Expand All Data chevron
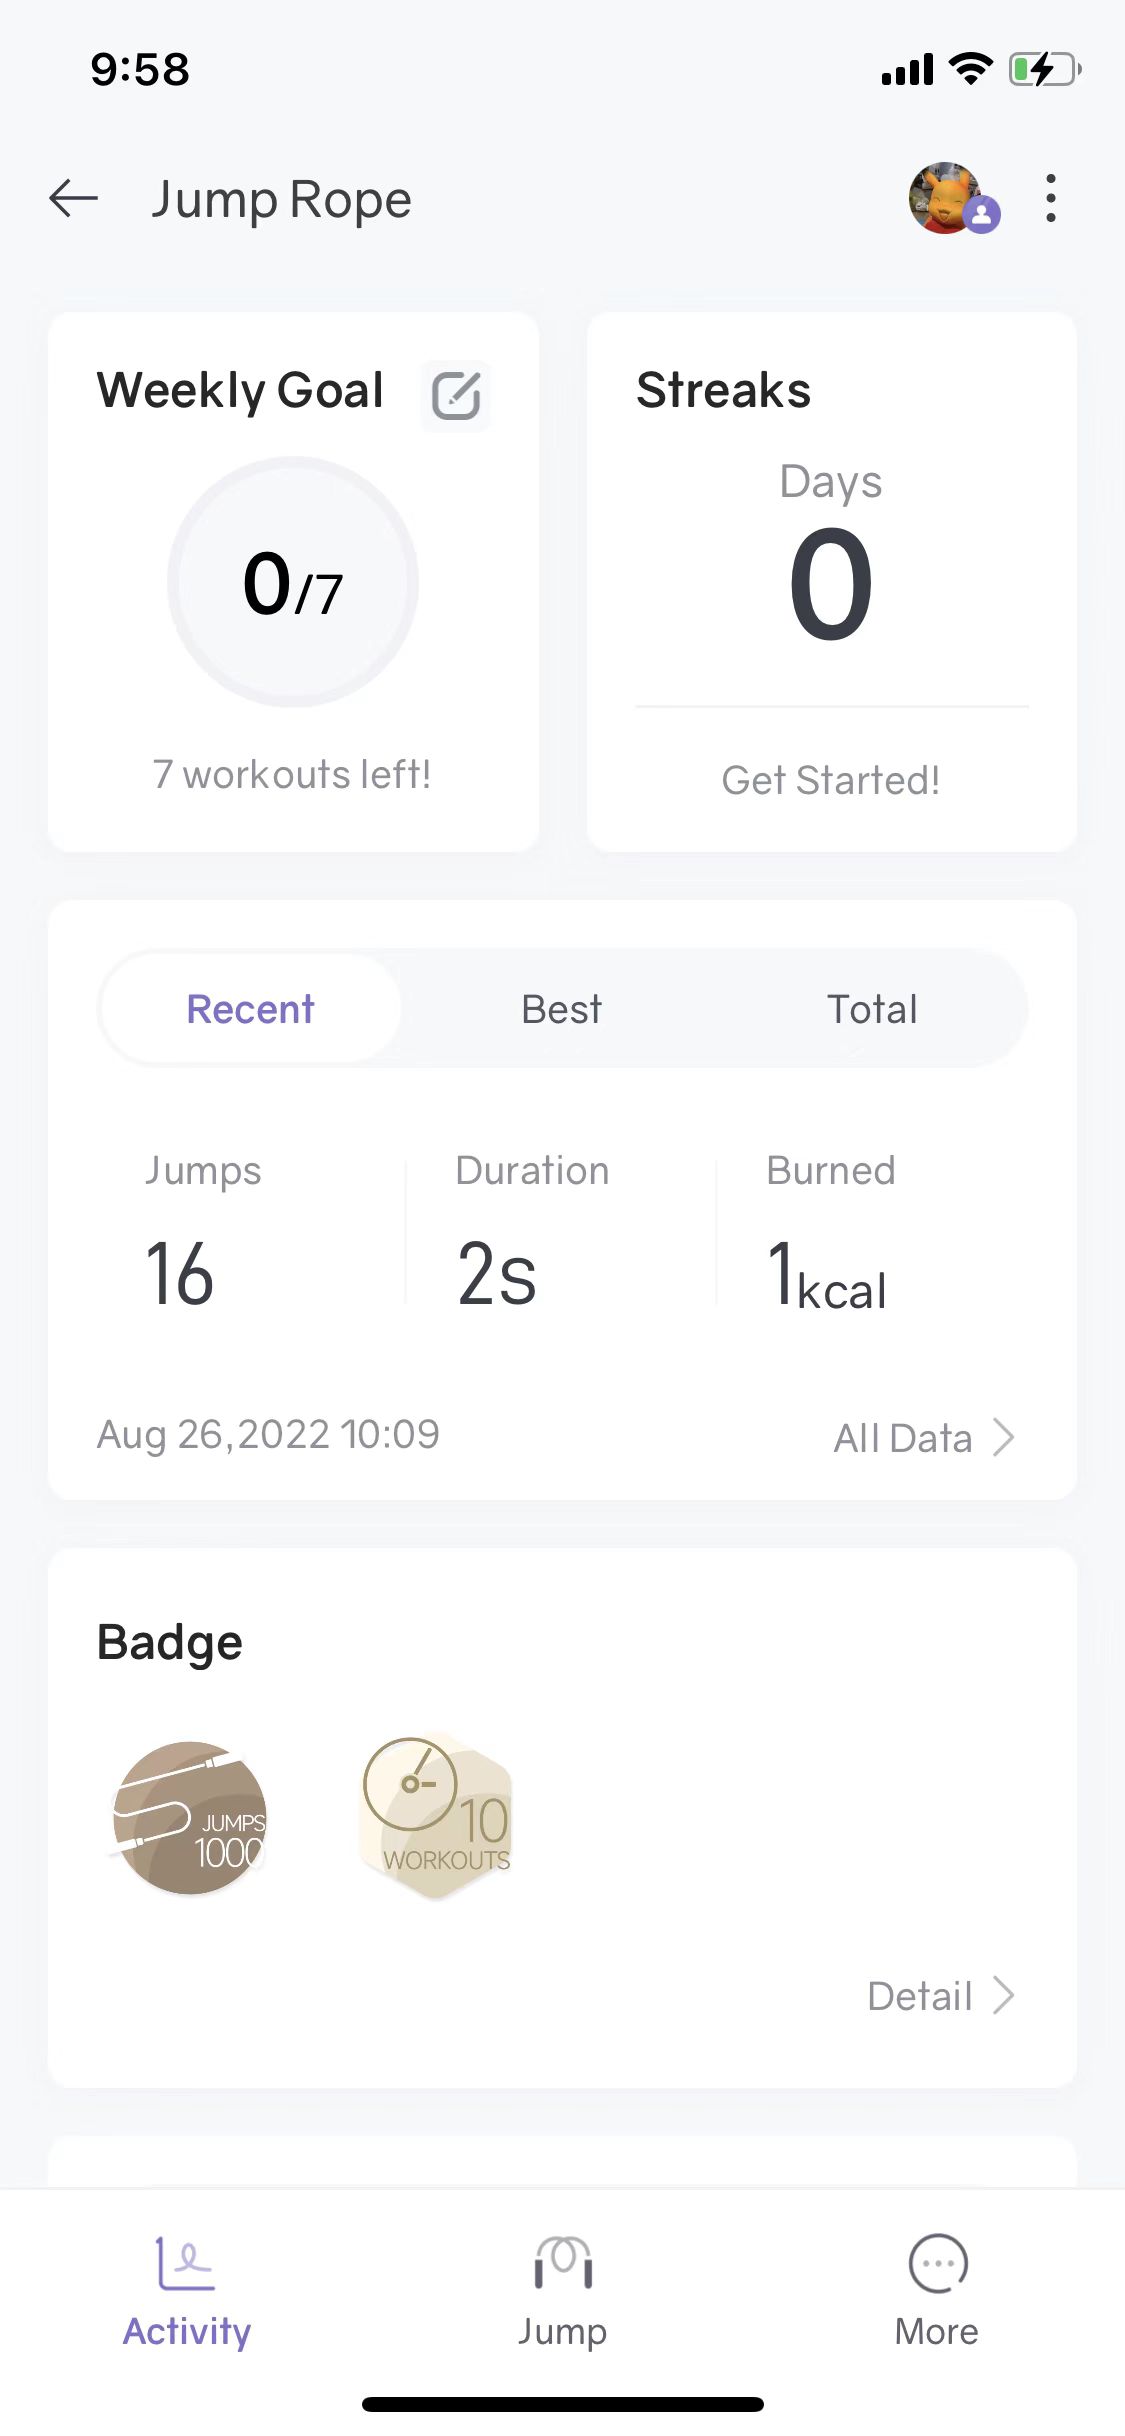 tap(1004, 1438)
